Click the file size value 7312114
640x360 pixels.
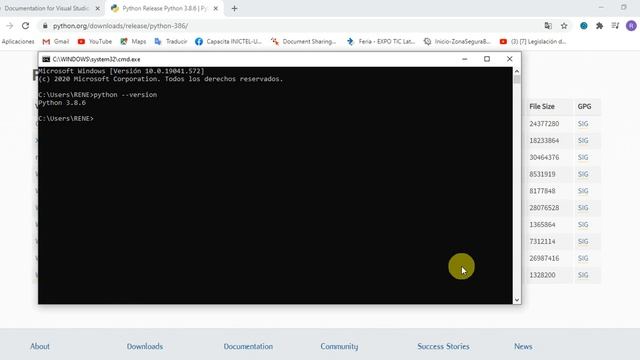pos(542,242)
